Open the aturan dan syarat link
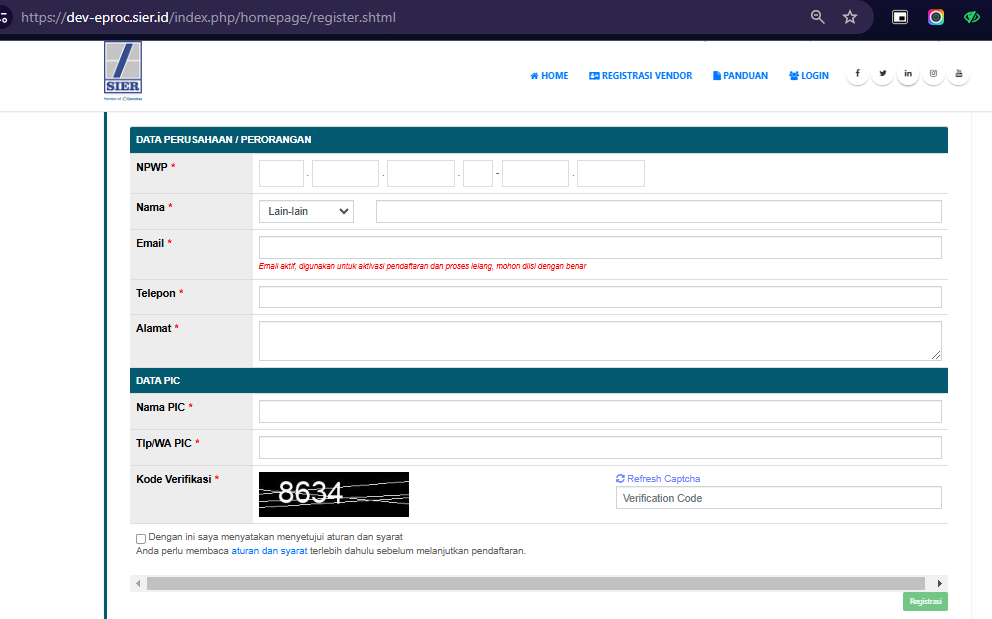The width and height of the screenshot is (992, 619). pyautogui.click(x=269, y=551)
